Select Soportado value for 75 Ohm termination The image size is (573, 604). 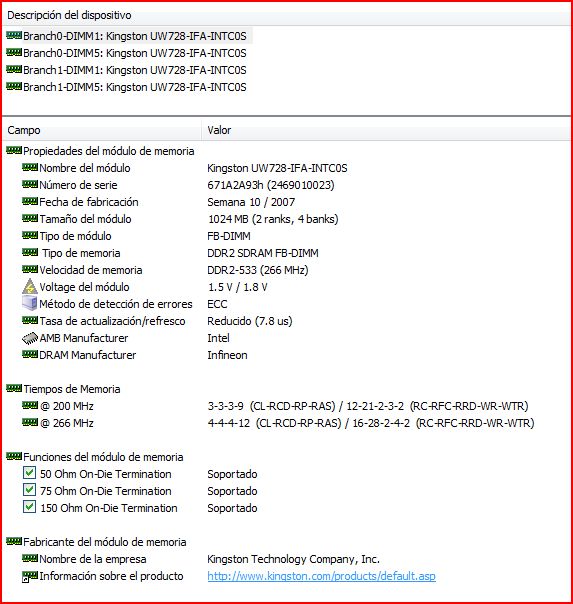[x=232, y=491]
